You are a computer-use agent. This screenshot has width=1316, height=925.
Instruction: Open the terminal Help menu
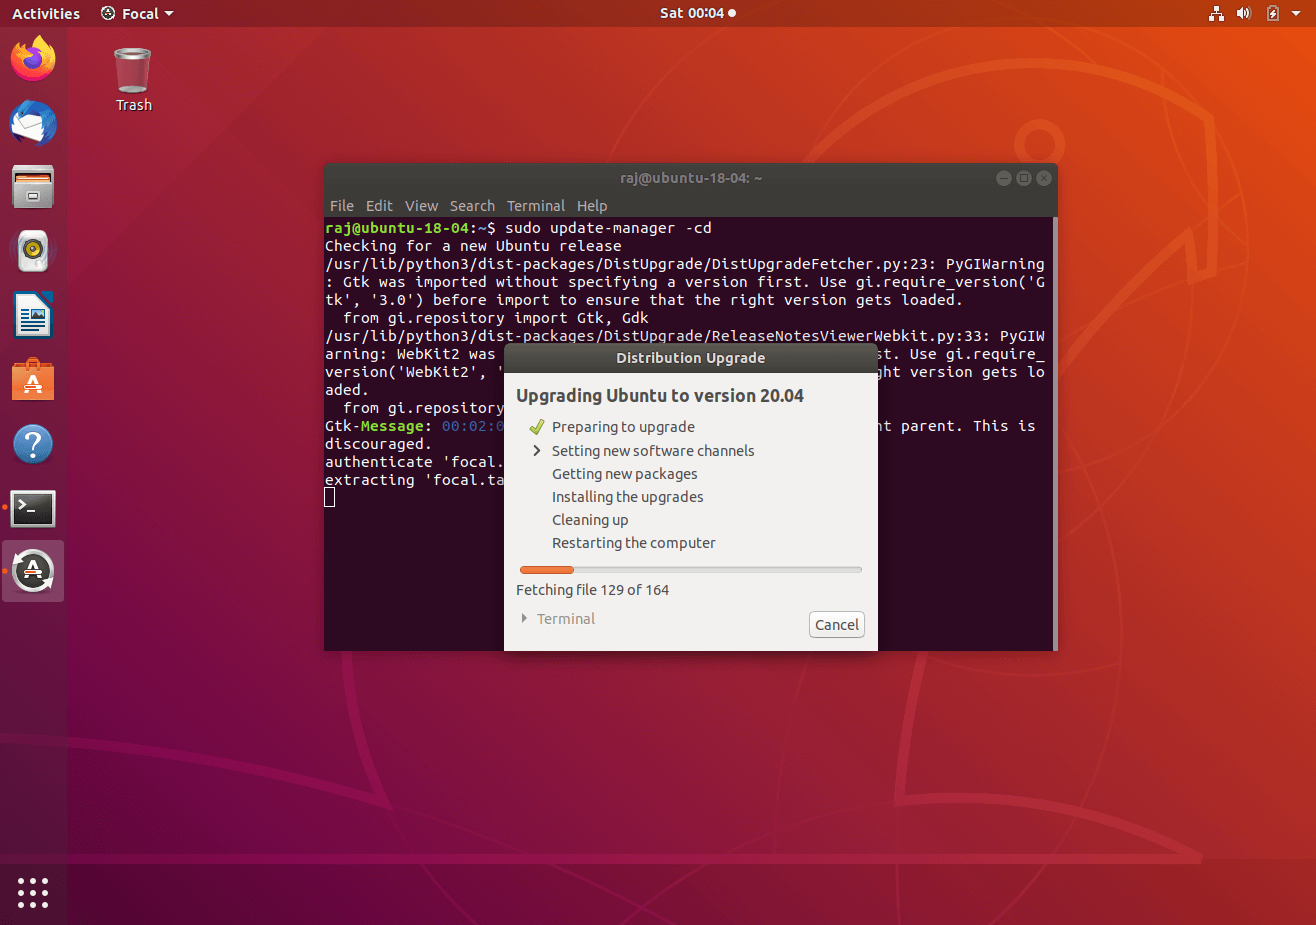(592, 205)
